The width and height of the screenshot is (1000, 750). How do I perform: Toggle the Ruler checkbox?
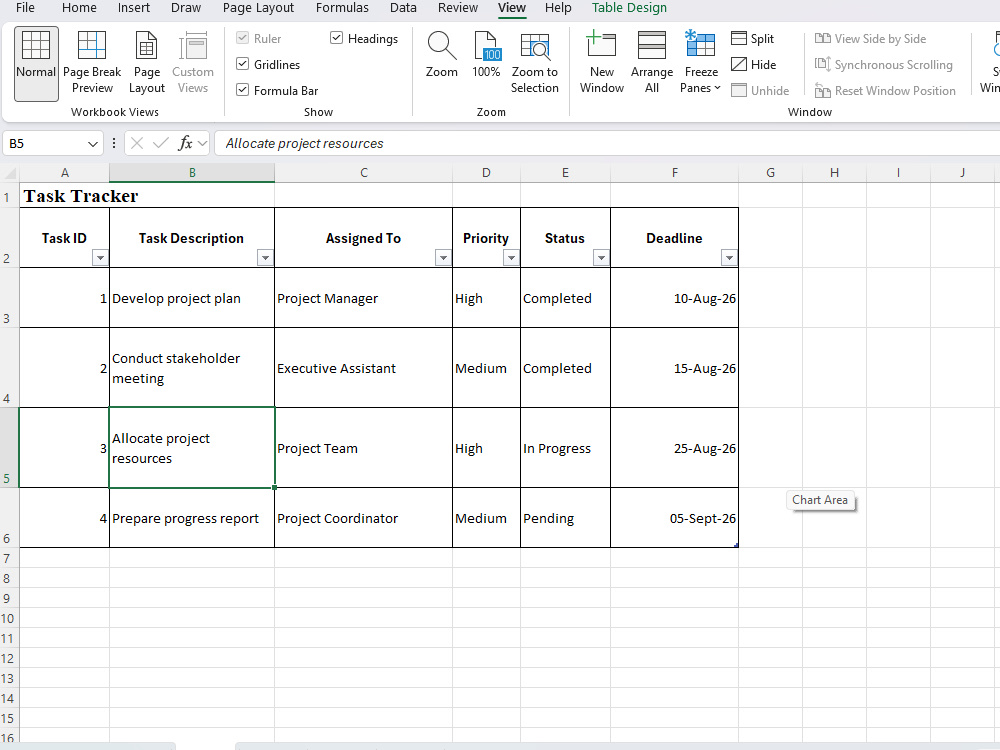click(242, 38)
